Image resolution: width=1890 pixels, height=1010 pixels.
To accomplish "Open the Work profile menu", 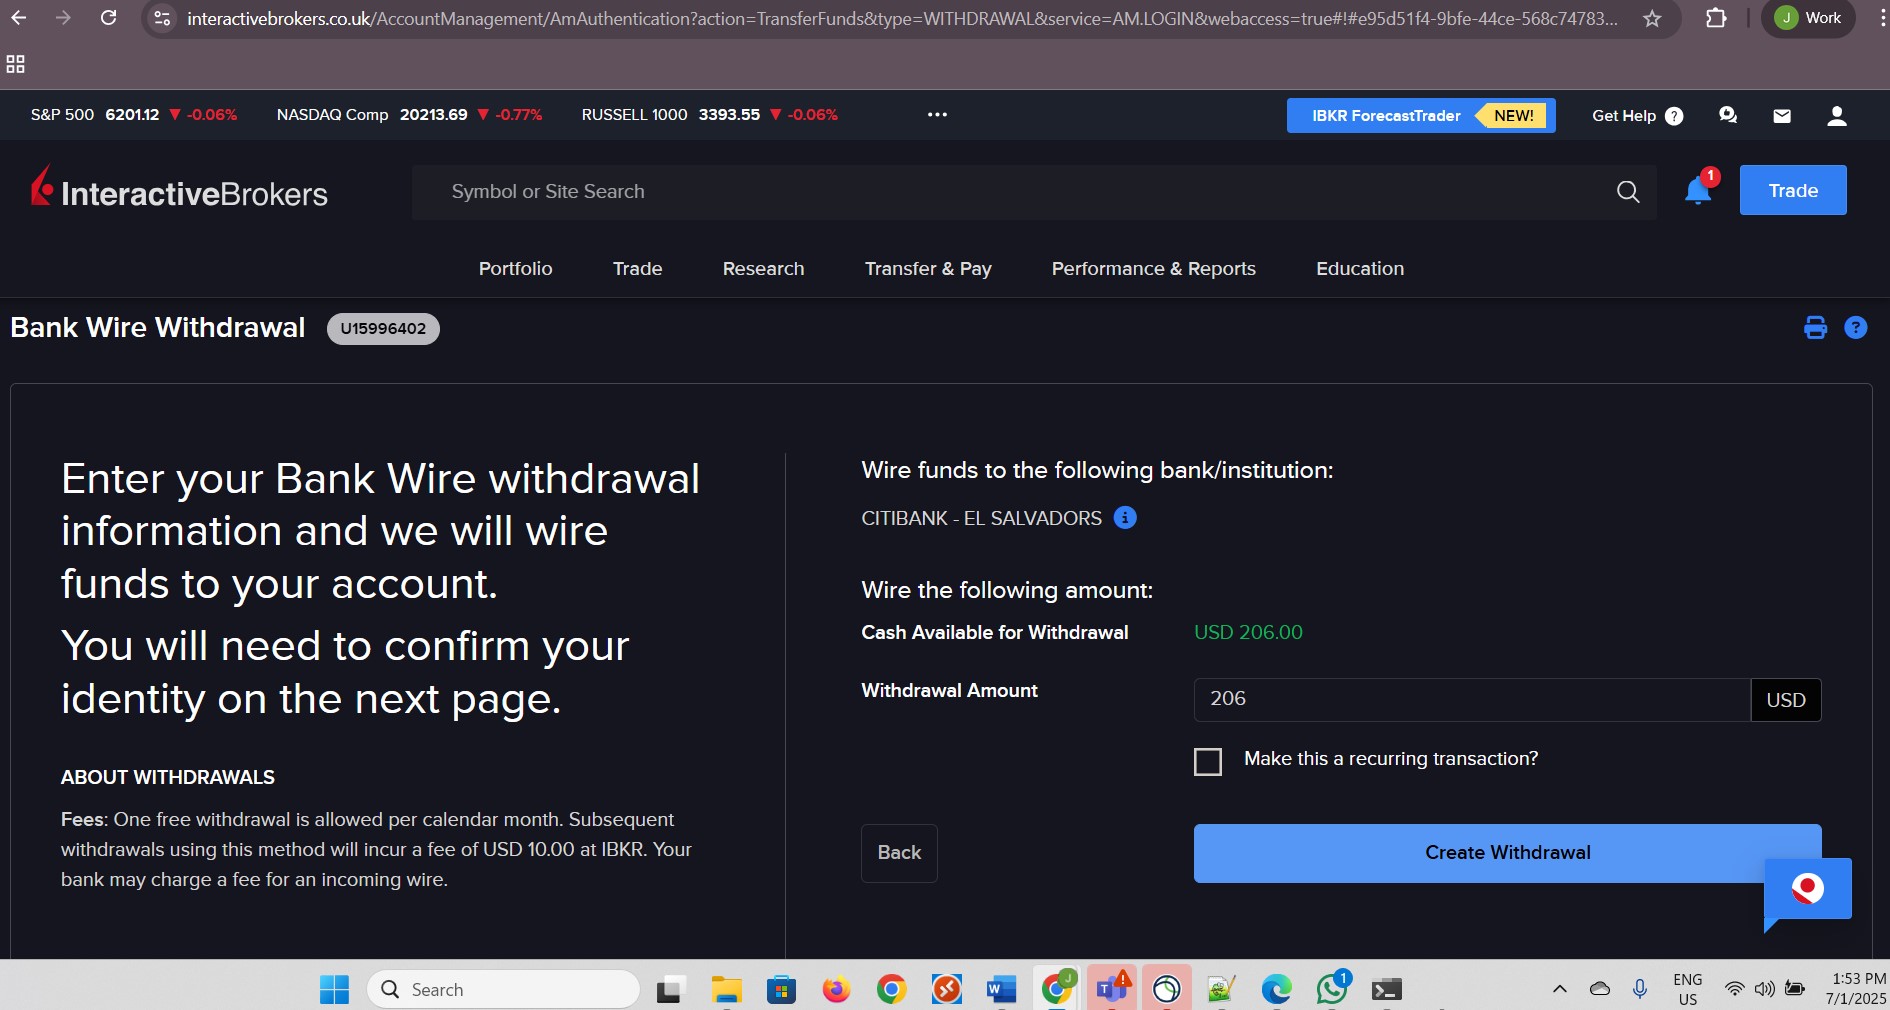I will click(x=1809, y=18).
